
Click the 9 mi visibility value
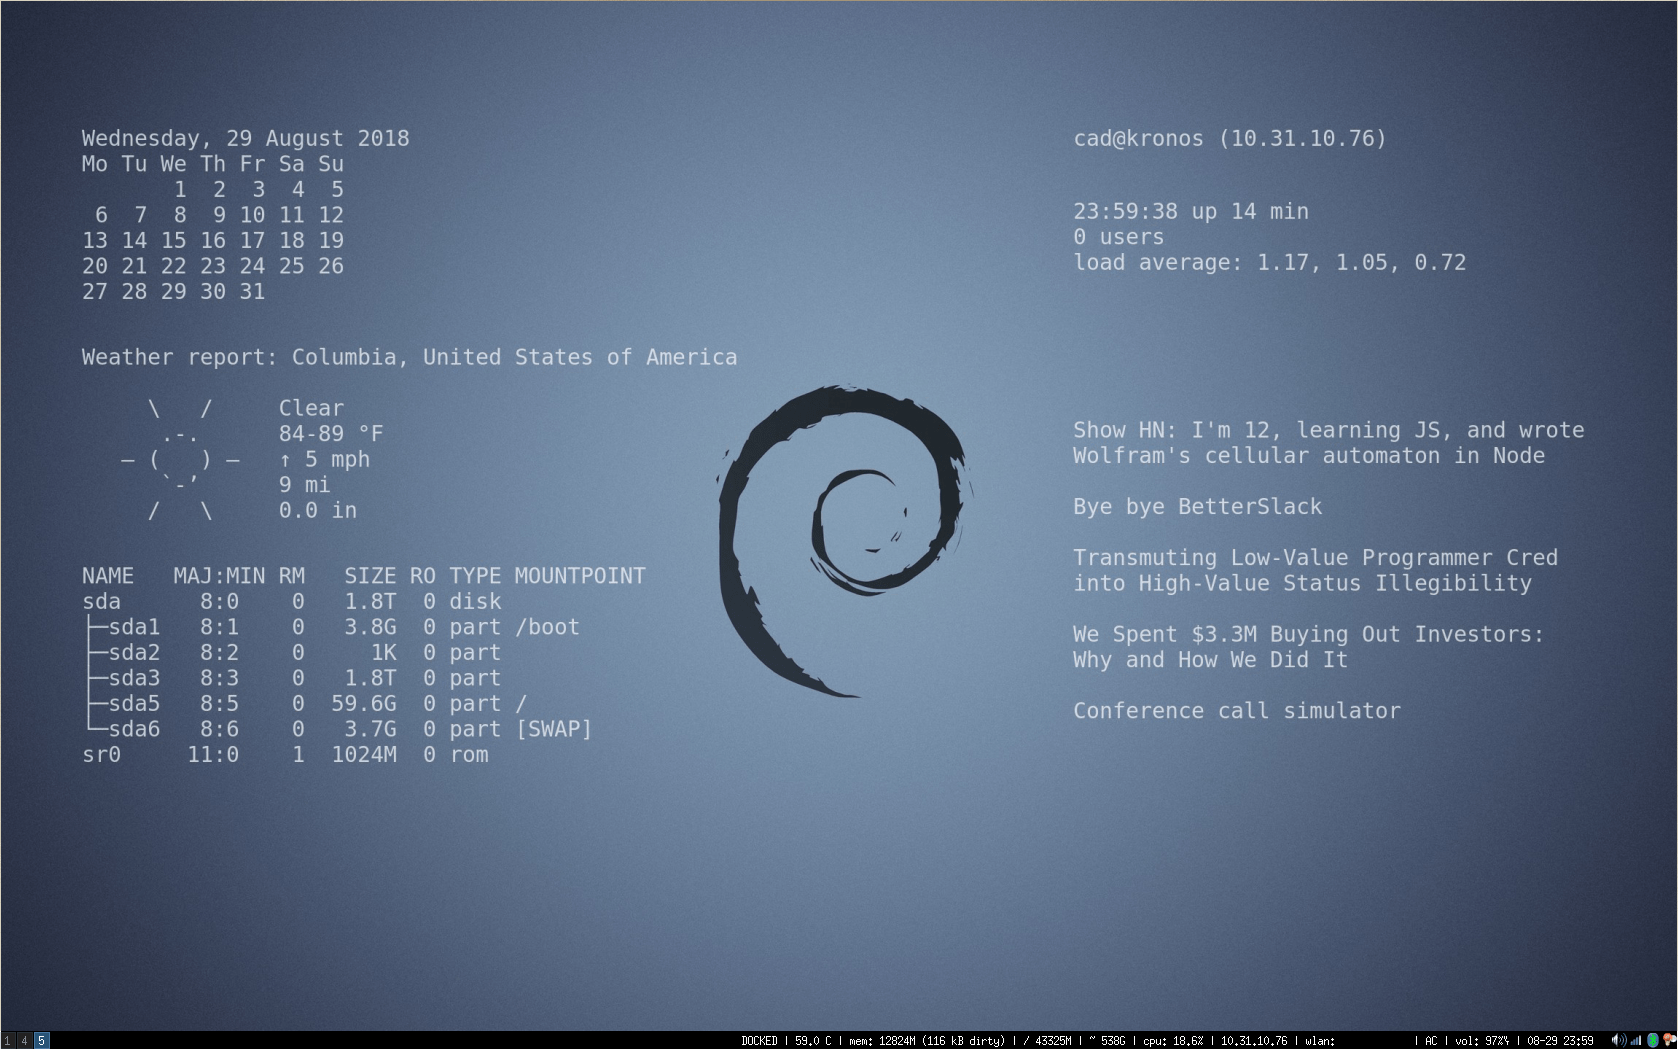coord(304,485)
